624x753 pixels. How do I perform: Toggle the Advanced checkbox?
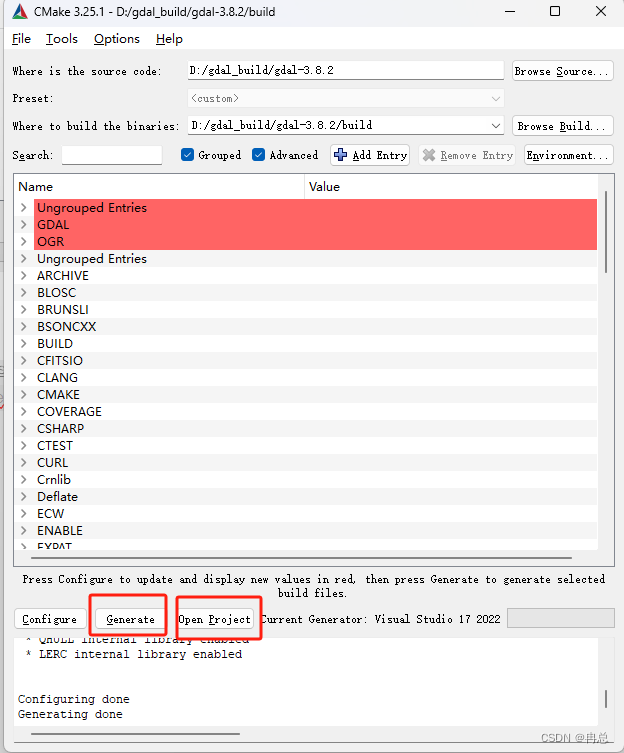[258, 155]
